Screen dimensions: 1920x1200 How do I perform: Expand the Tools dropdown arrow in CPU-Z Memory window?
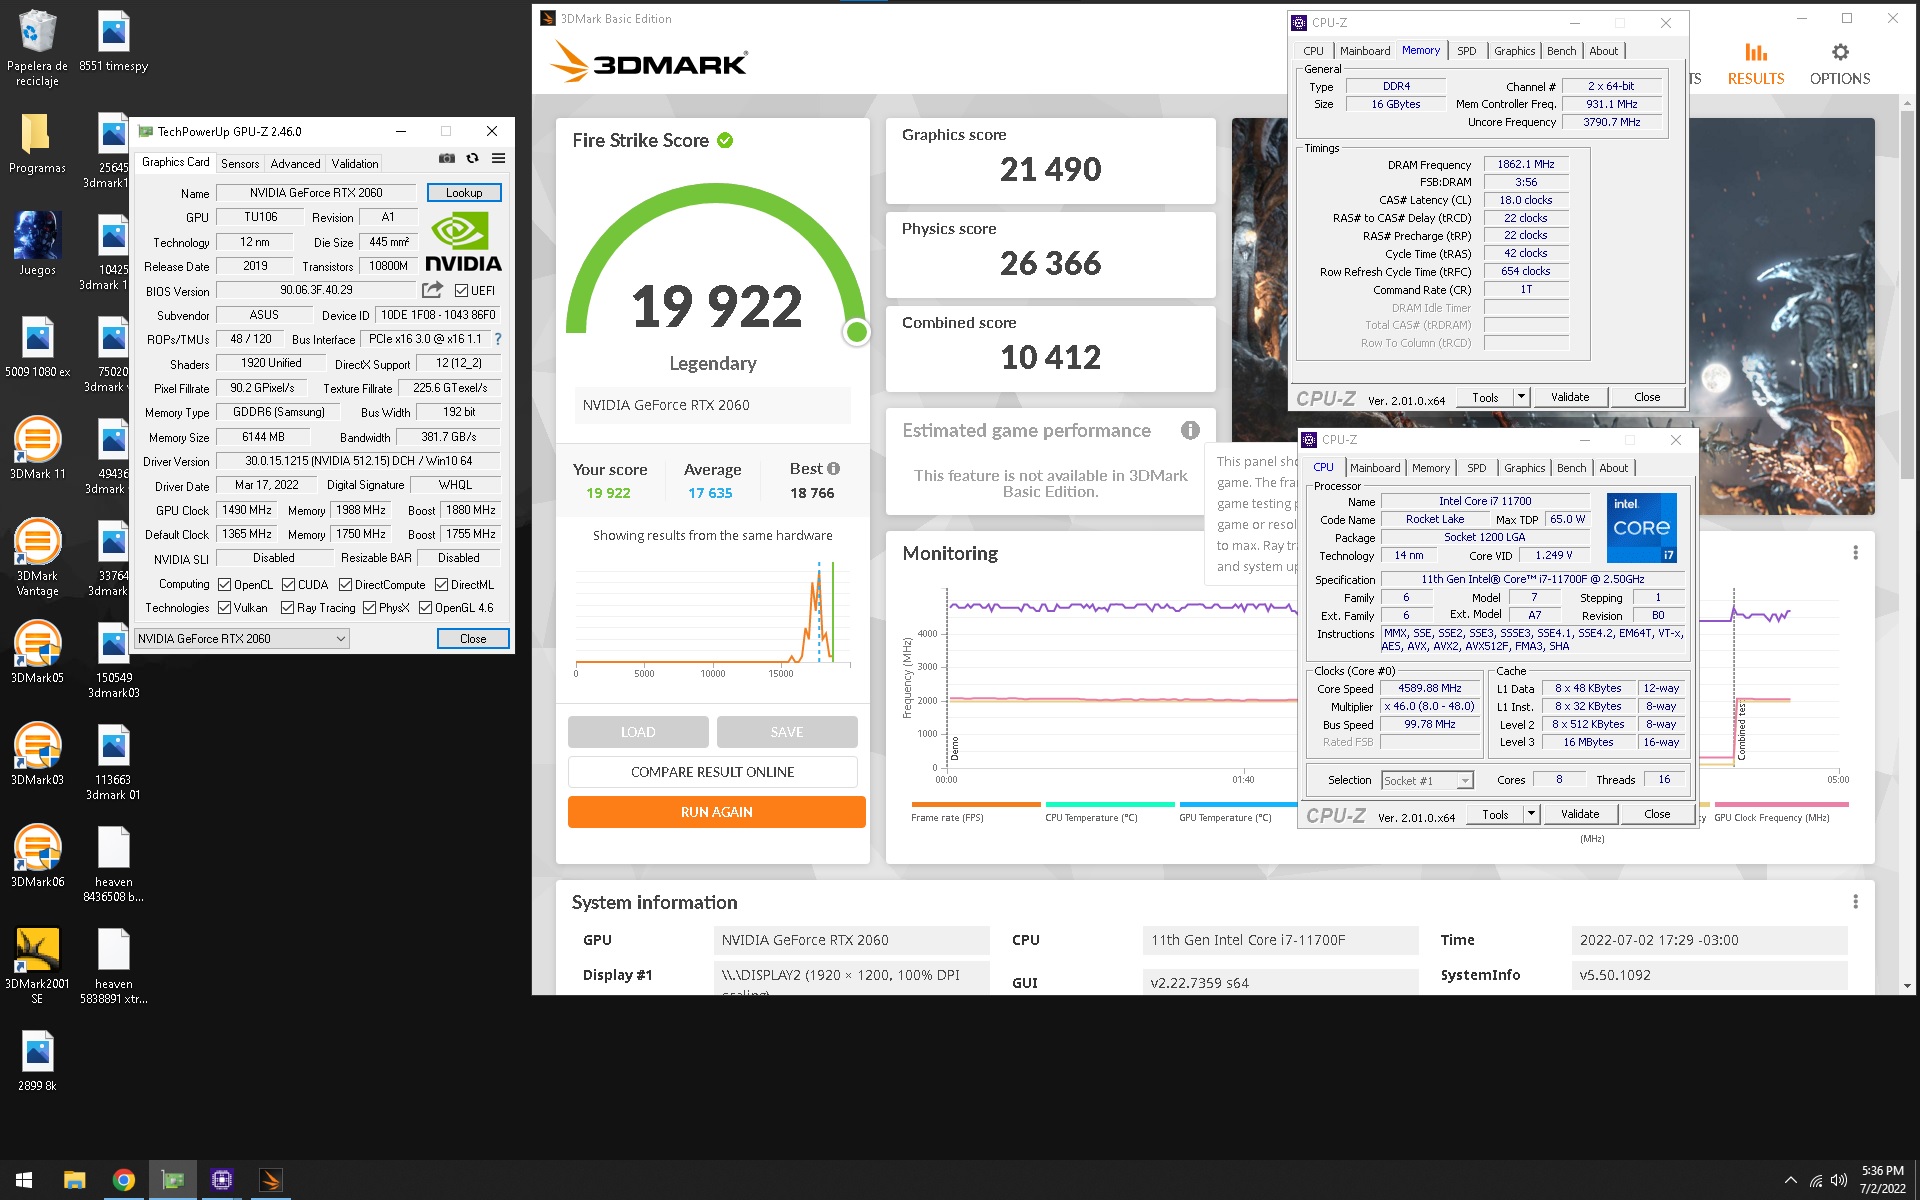click(1521, 397)
